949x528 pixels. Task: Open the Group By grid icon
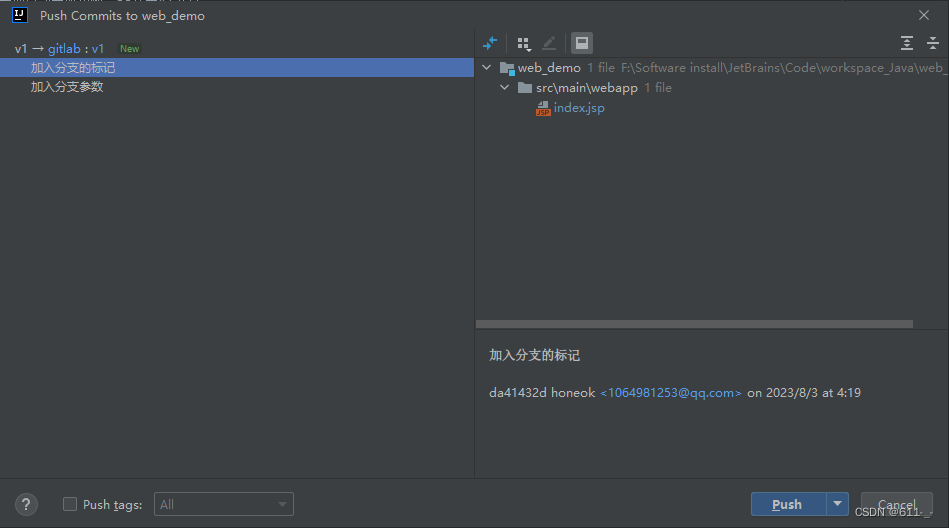click(524, 43)
